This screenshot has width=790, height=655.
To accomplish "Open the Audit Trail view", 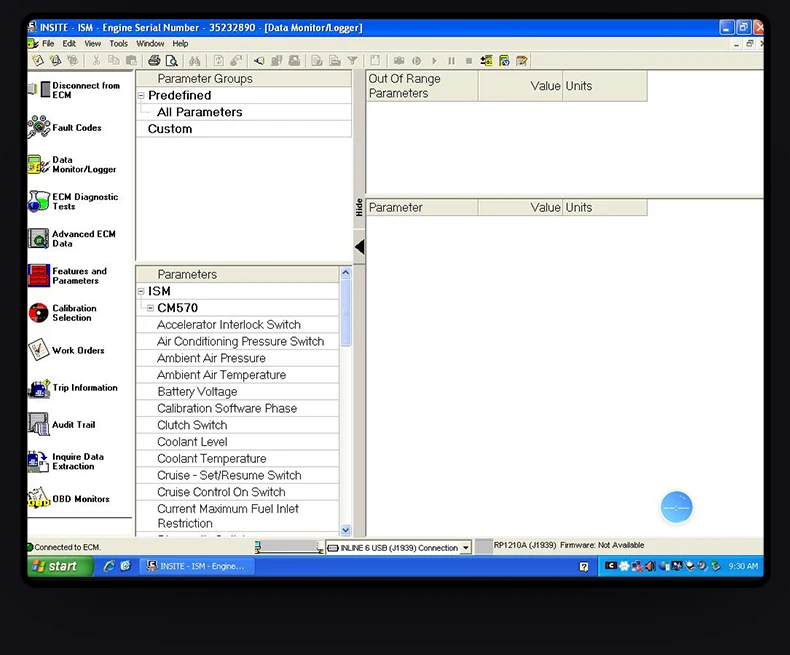I will 62,424.
